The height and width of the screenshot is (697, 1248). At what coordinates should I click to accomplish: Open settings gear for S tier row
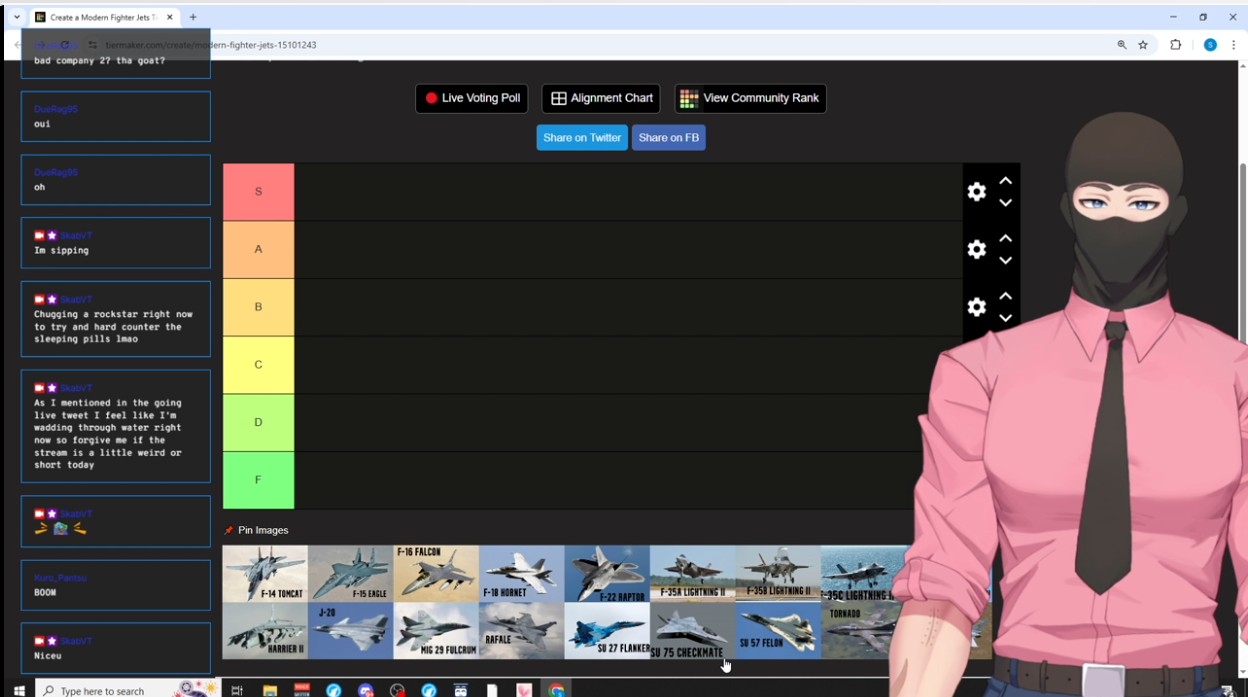point(976,192)
